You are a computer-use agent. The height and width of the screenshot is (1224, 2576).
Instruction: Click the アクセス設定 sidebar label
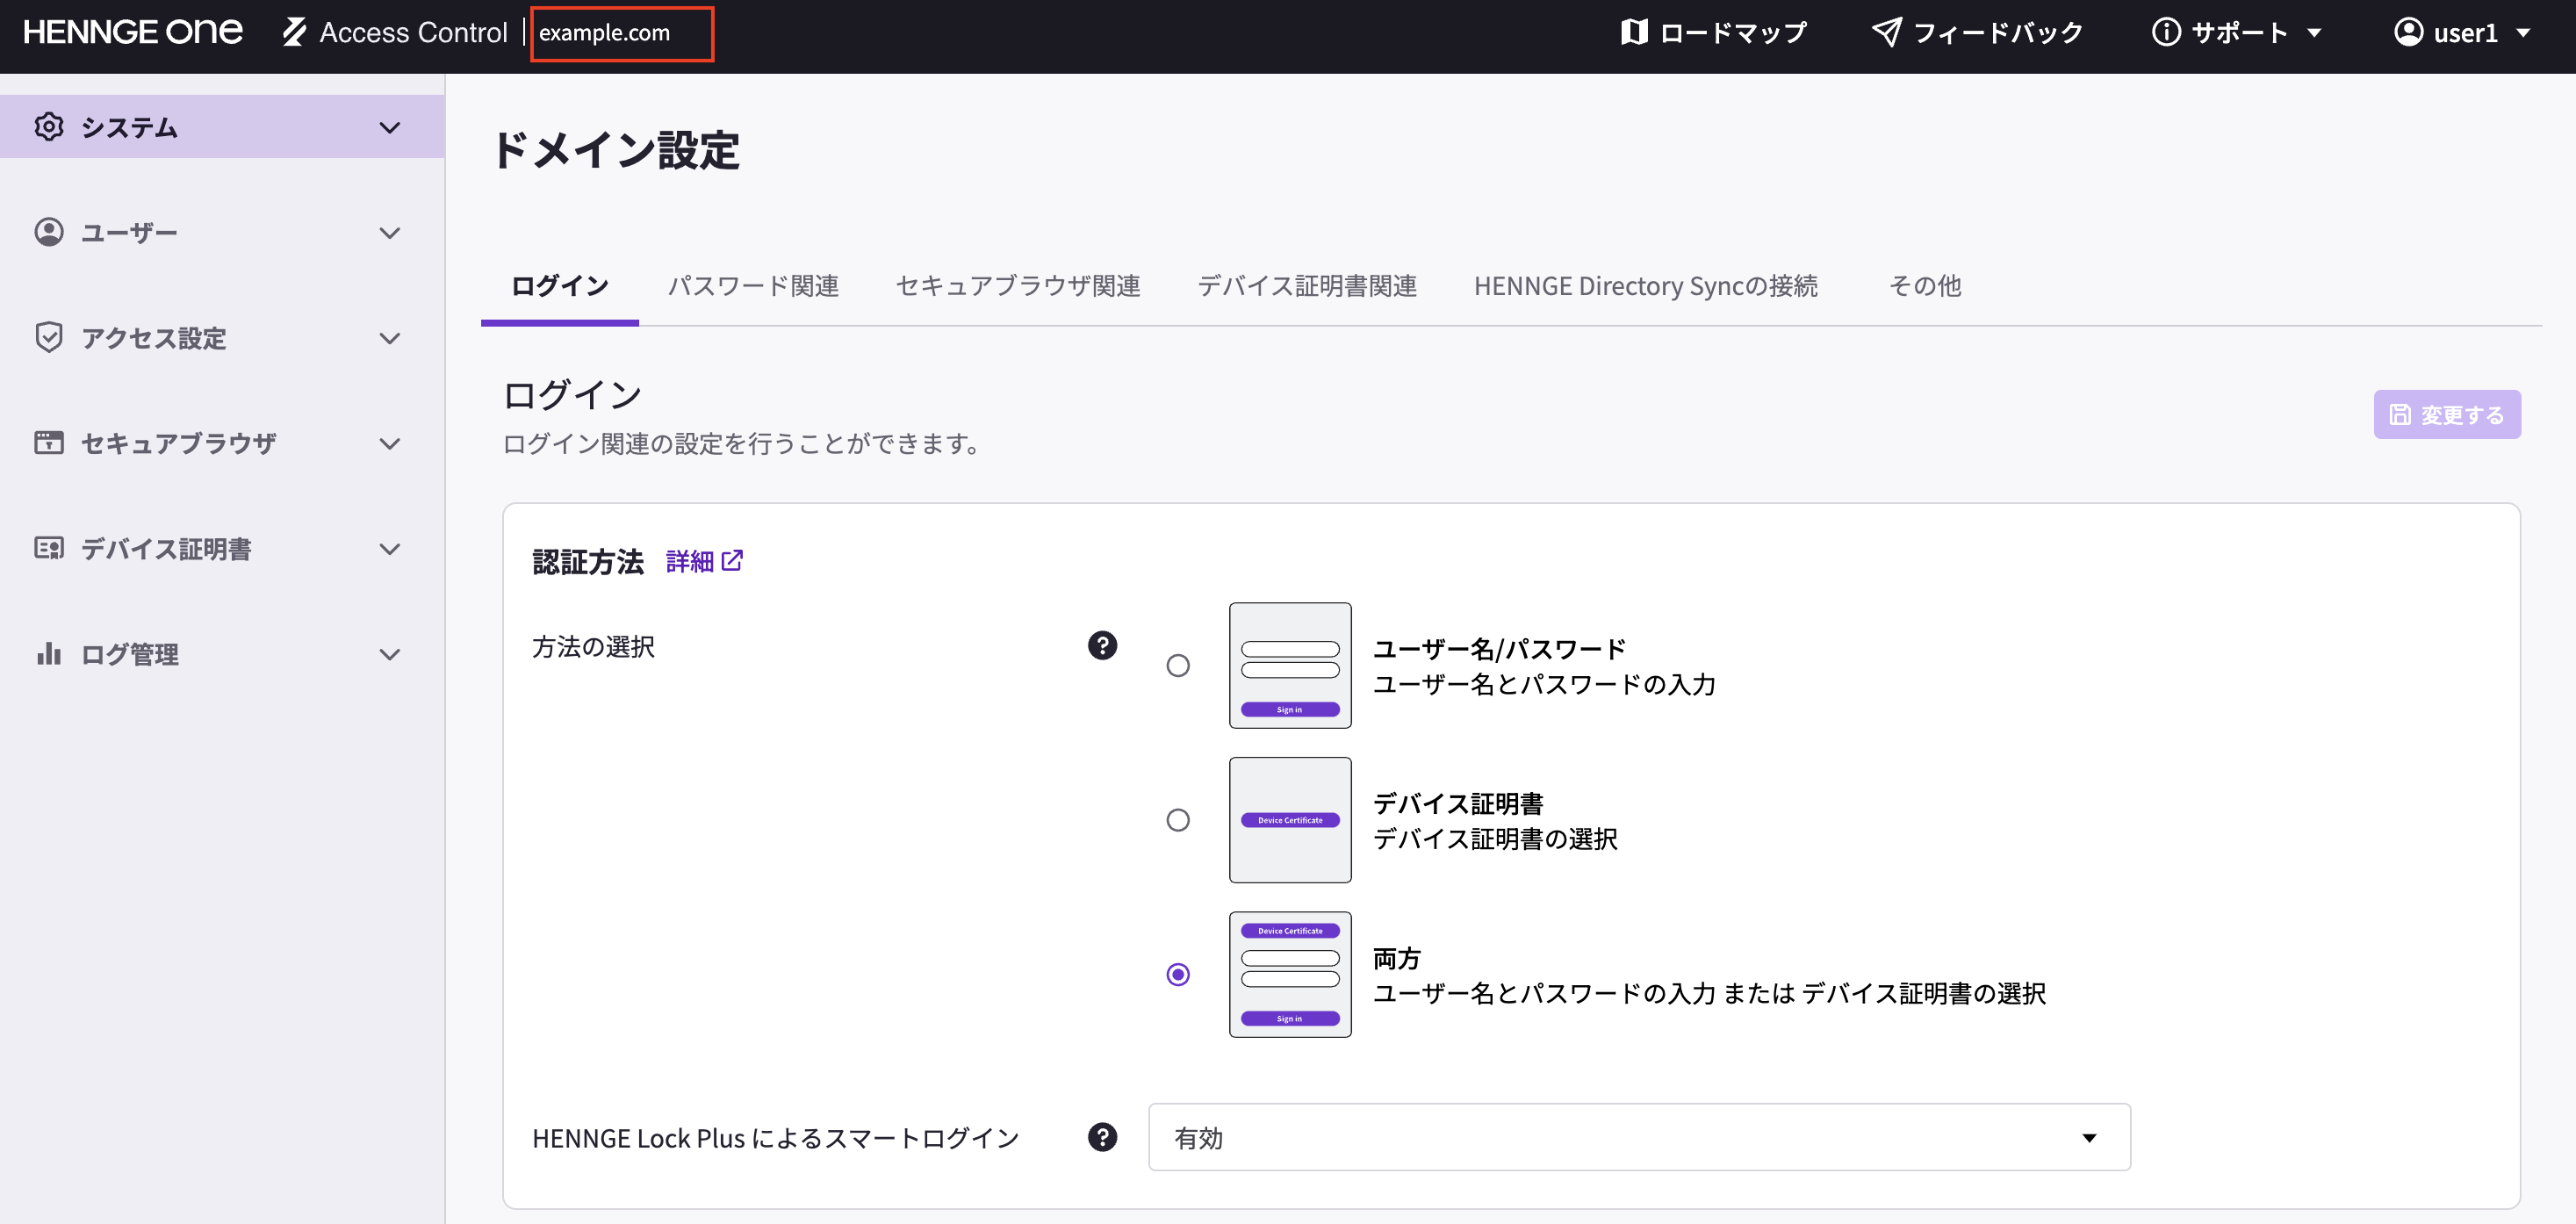154,338
